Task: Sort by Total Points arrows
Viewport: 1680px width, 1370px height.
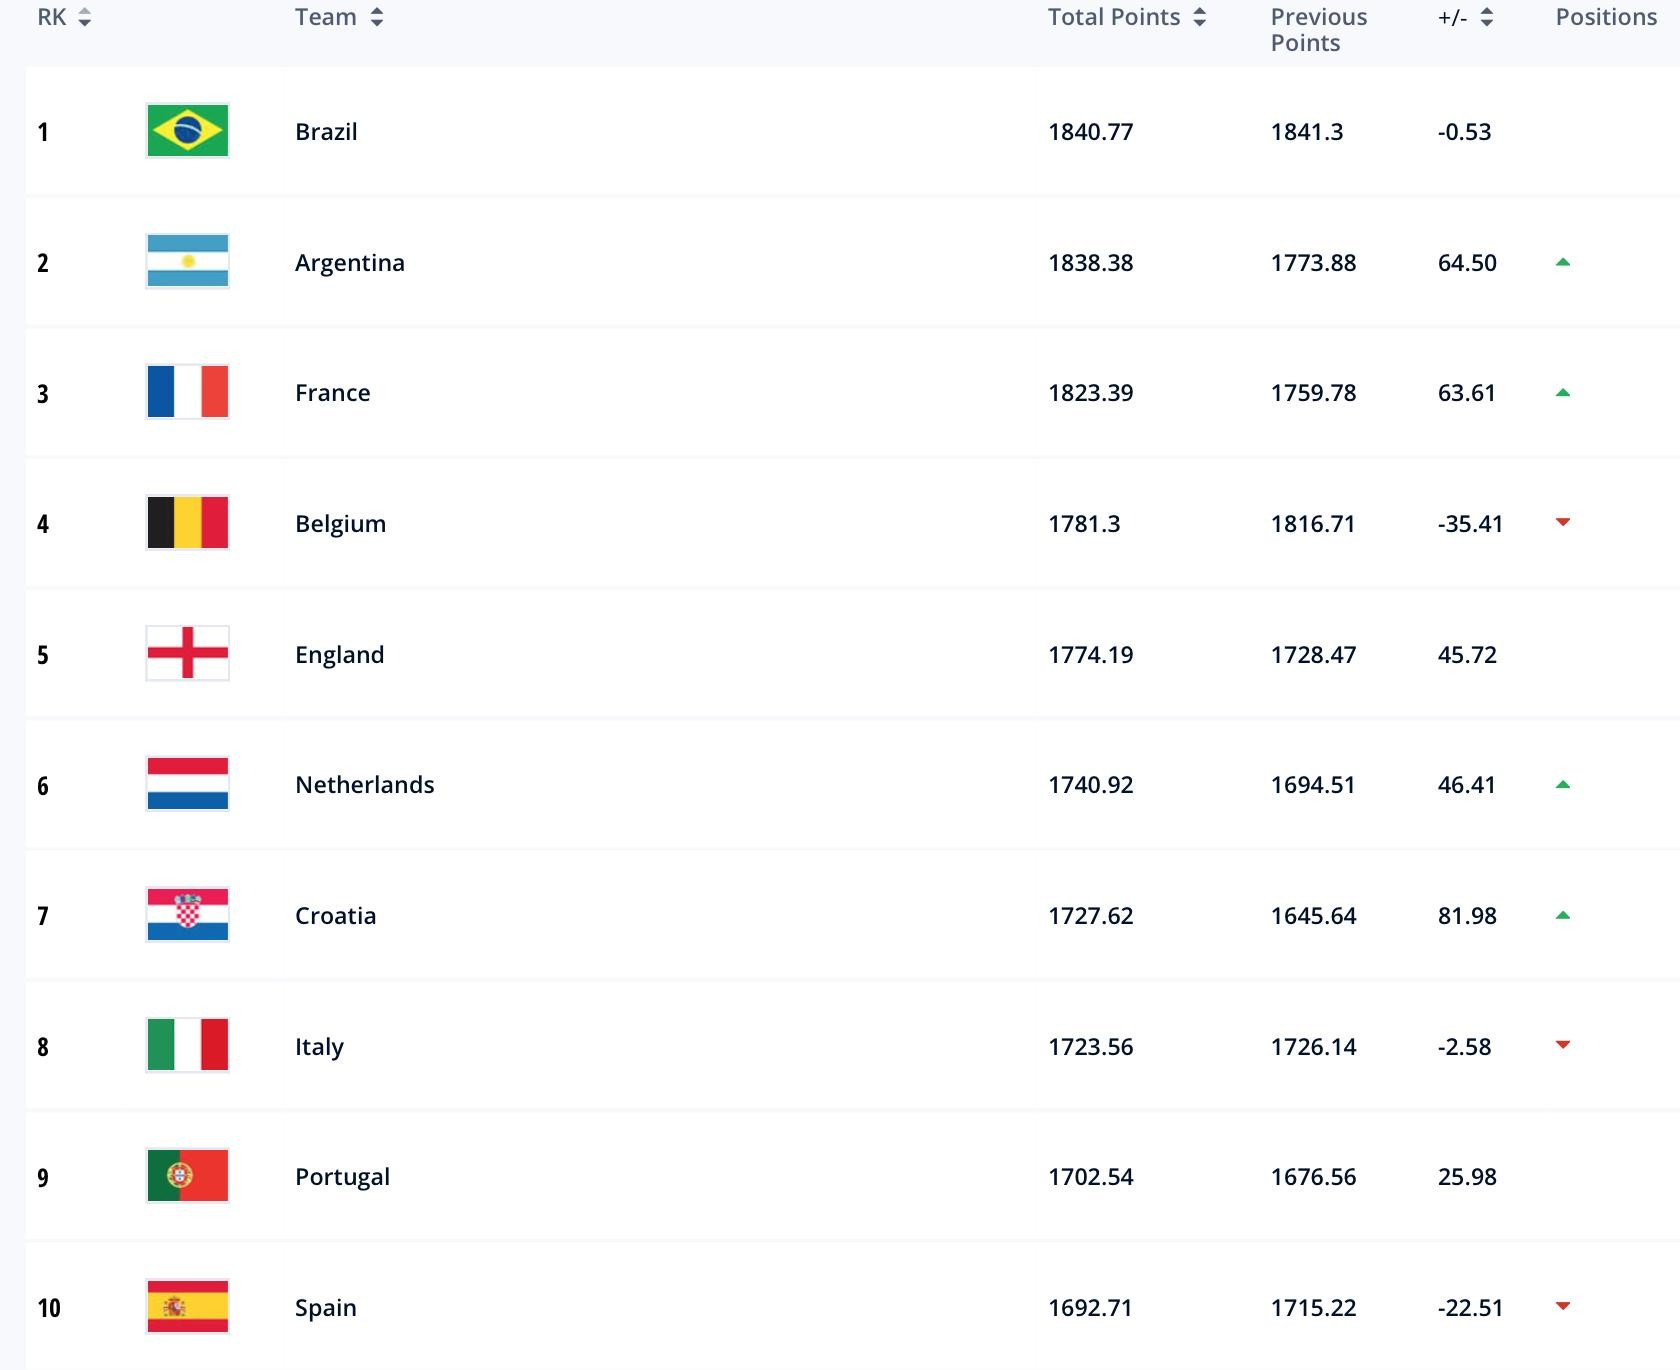Action: click(x=1200, y=18)
